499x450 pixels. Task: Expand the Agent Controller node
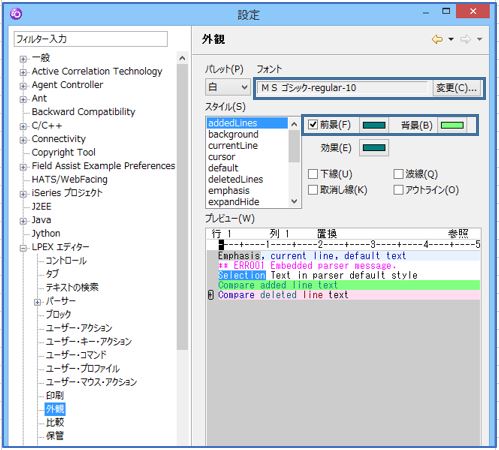(x=23, y=86)
